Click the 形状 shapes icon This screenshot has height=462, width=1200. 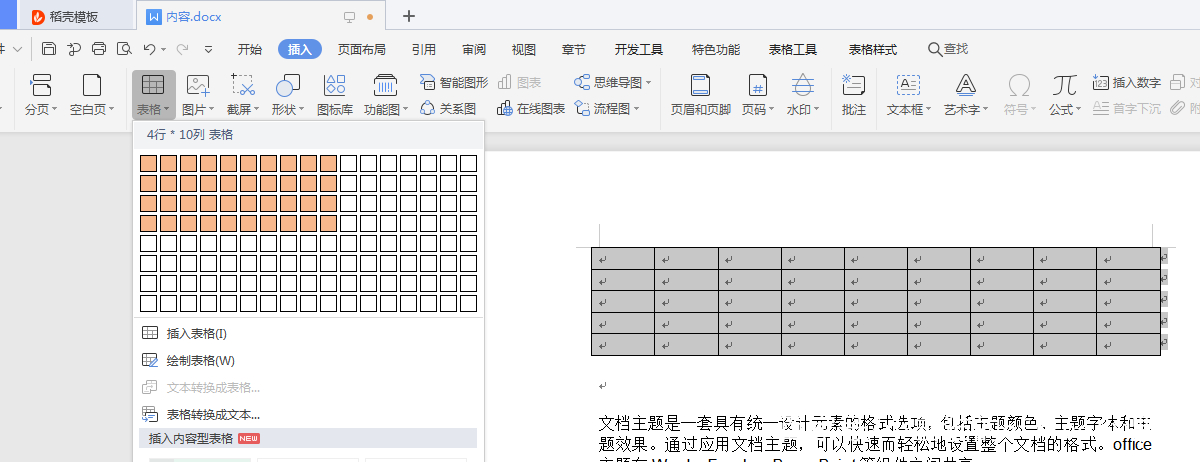[288, 86]
